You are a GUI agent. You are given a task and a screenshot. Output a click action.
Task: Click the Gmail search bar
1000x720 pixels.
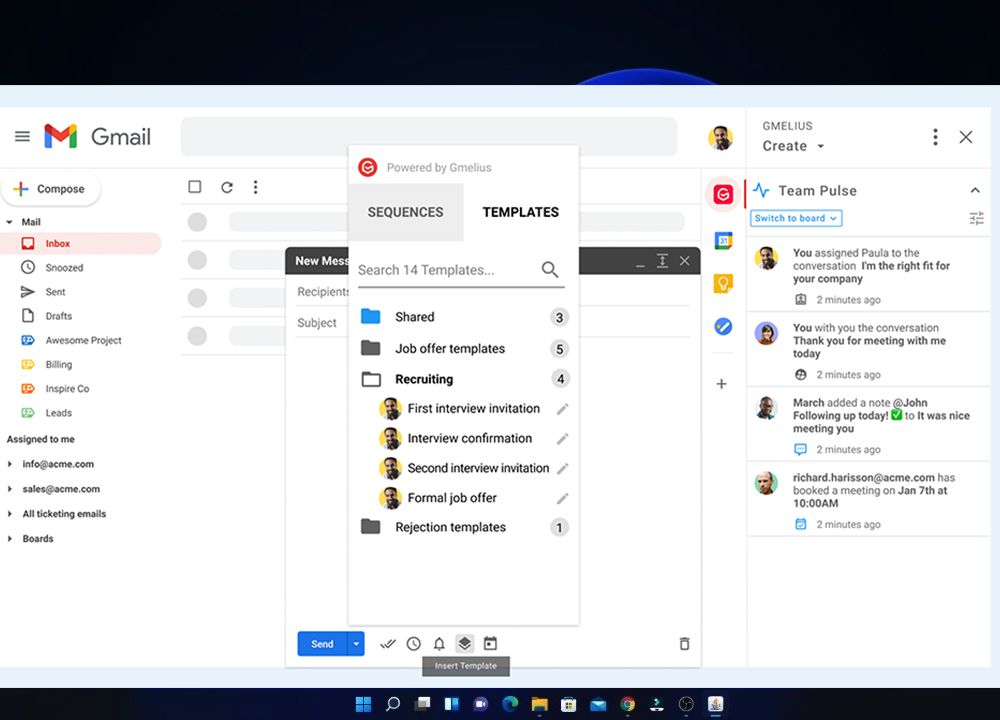coord(429,136)
